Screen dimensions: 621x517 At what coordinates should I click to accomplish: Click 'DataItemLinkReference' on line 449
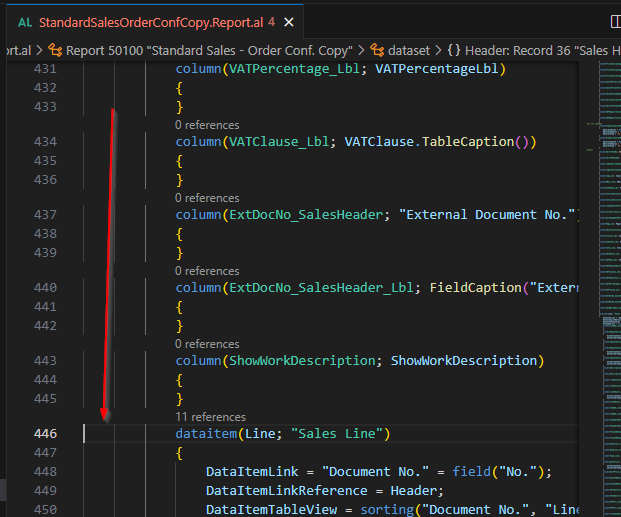(285, 490)
